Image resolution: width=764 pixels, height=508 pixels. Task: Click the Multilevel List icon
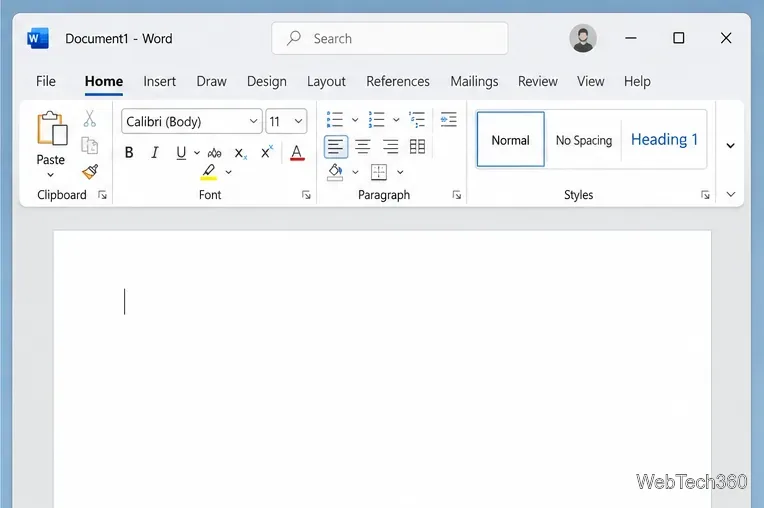(x=417, y=119)
